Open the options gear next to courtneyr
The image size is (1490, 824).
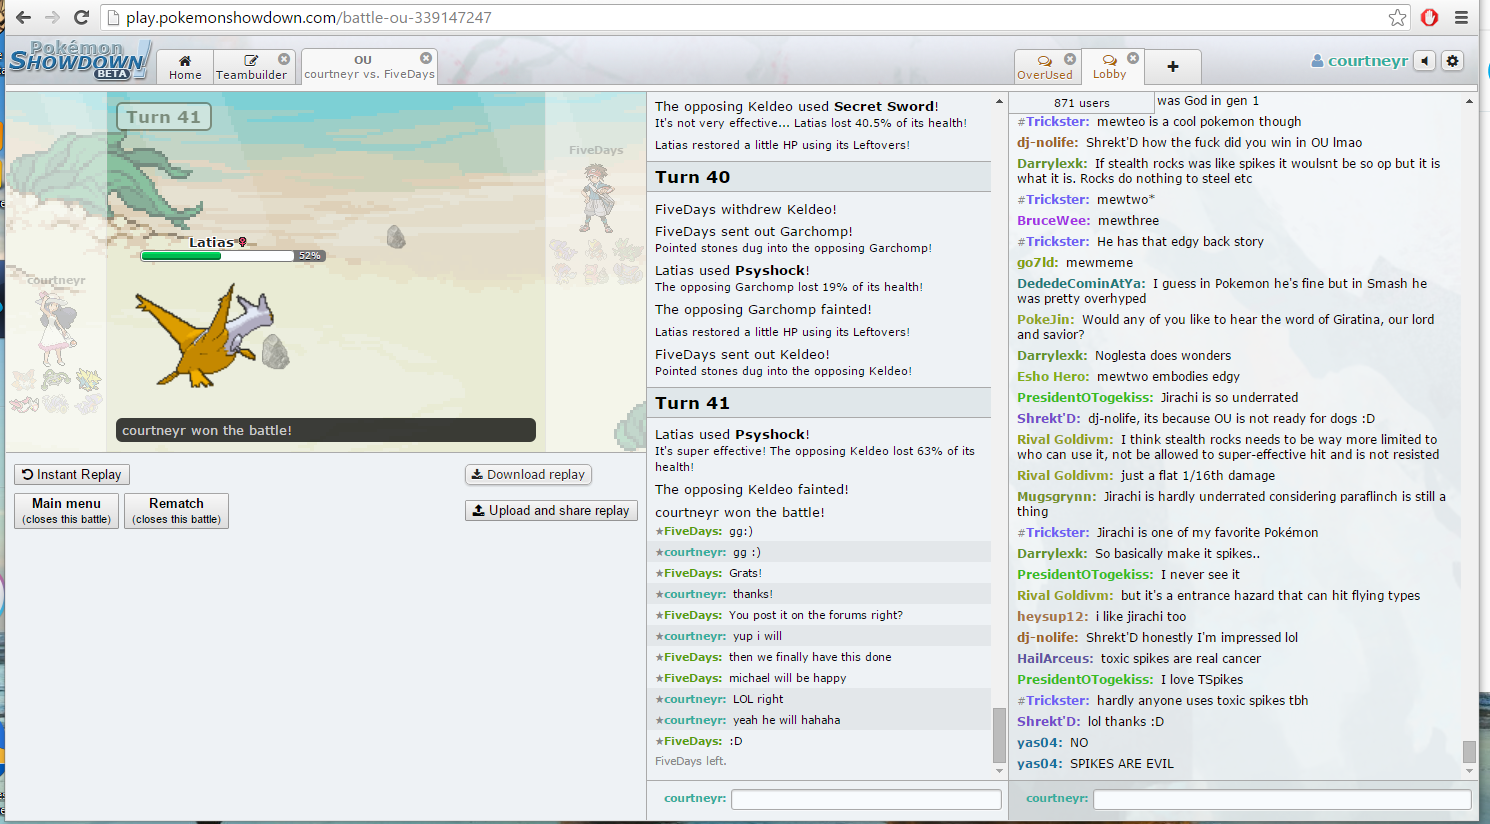(1453, 61)
